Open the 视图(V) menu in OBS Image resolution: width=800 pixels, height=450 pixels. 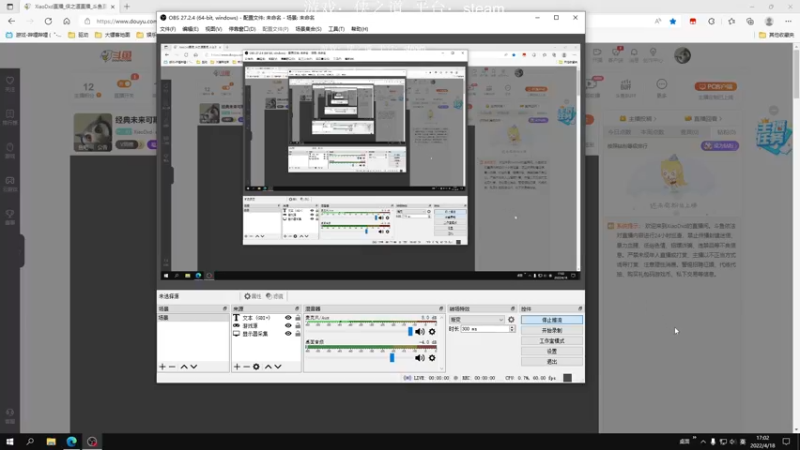(x=213, y=29)
